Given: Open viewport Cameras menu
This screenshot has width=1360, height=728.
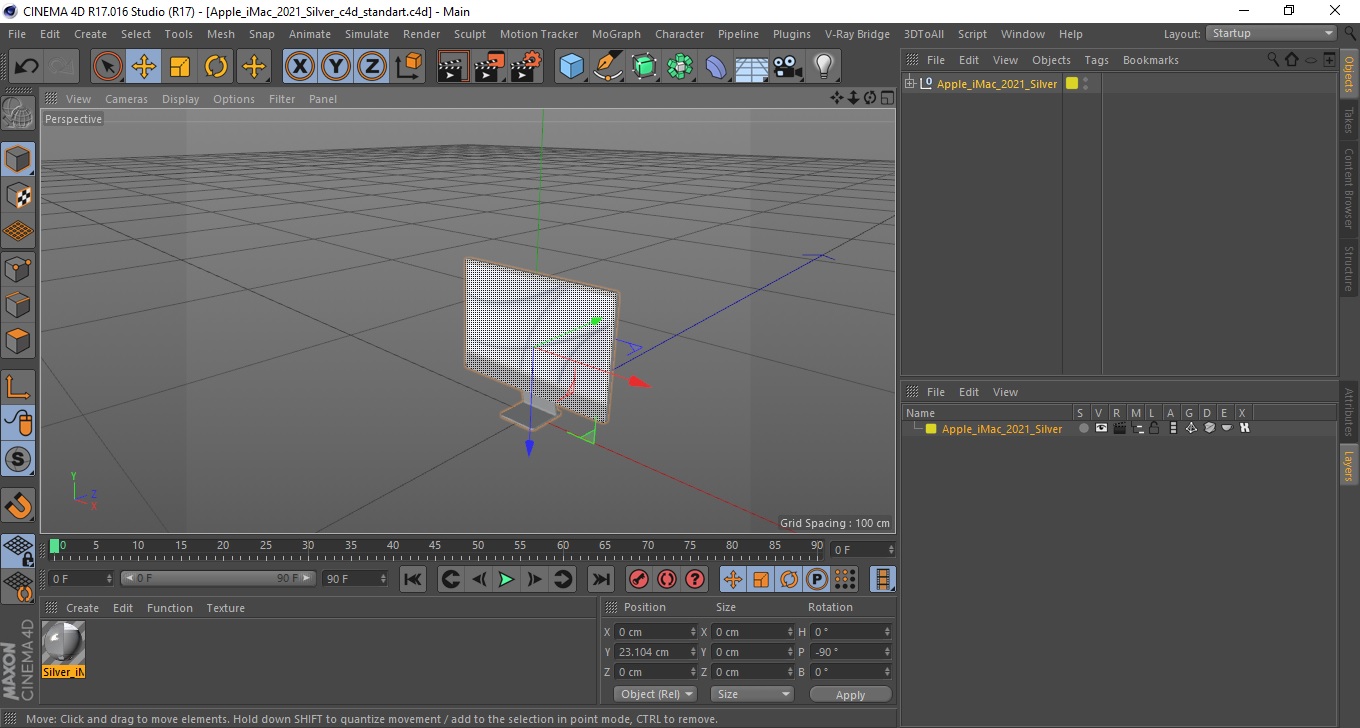Looking at the screenshot, I should 126,99.
